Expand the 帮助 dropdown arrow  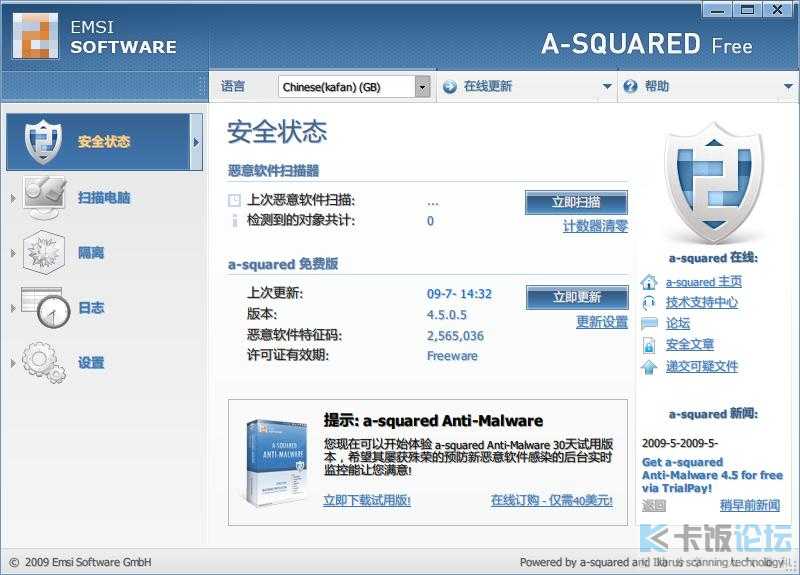pos(788,87)
